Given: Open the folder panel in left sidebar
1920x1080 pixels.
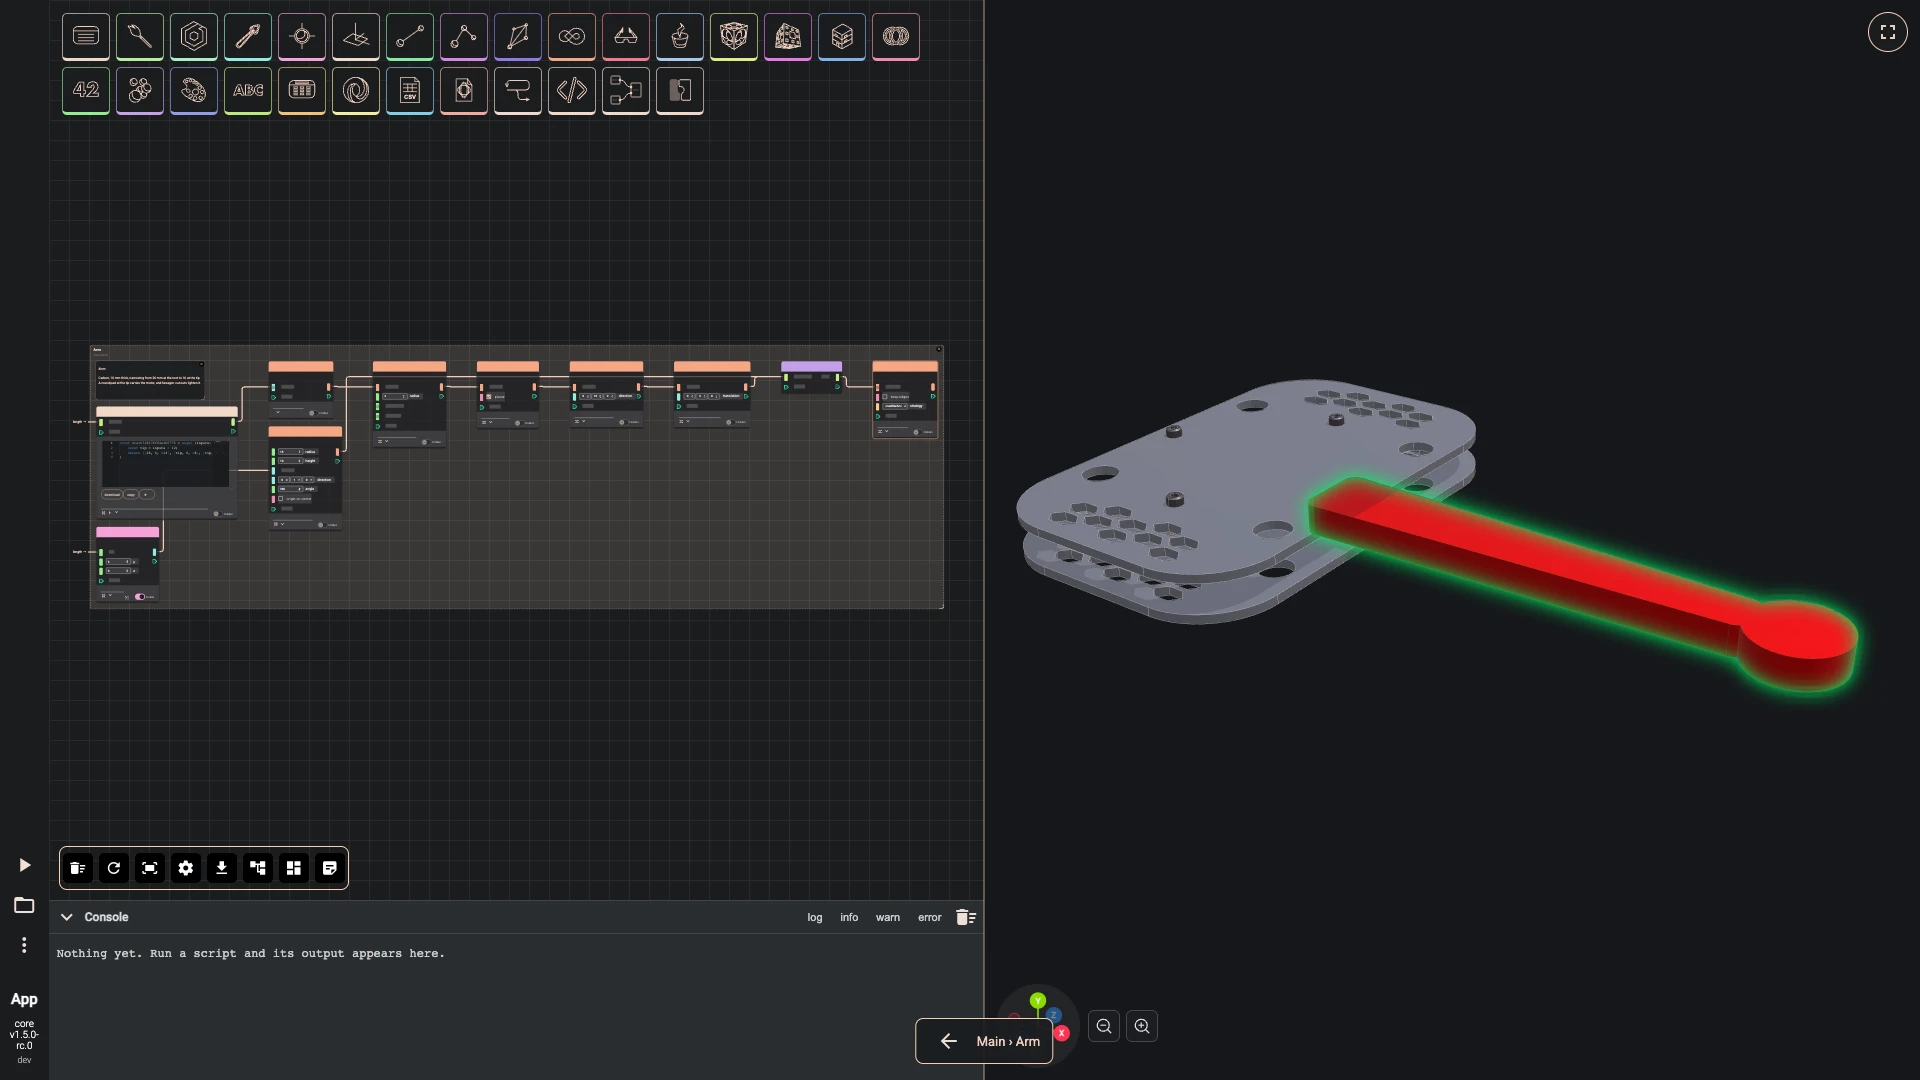Looking at the screenshot, I should 24,905.
